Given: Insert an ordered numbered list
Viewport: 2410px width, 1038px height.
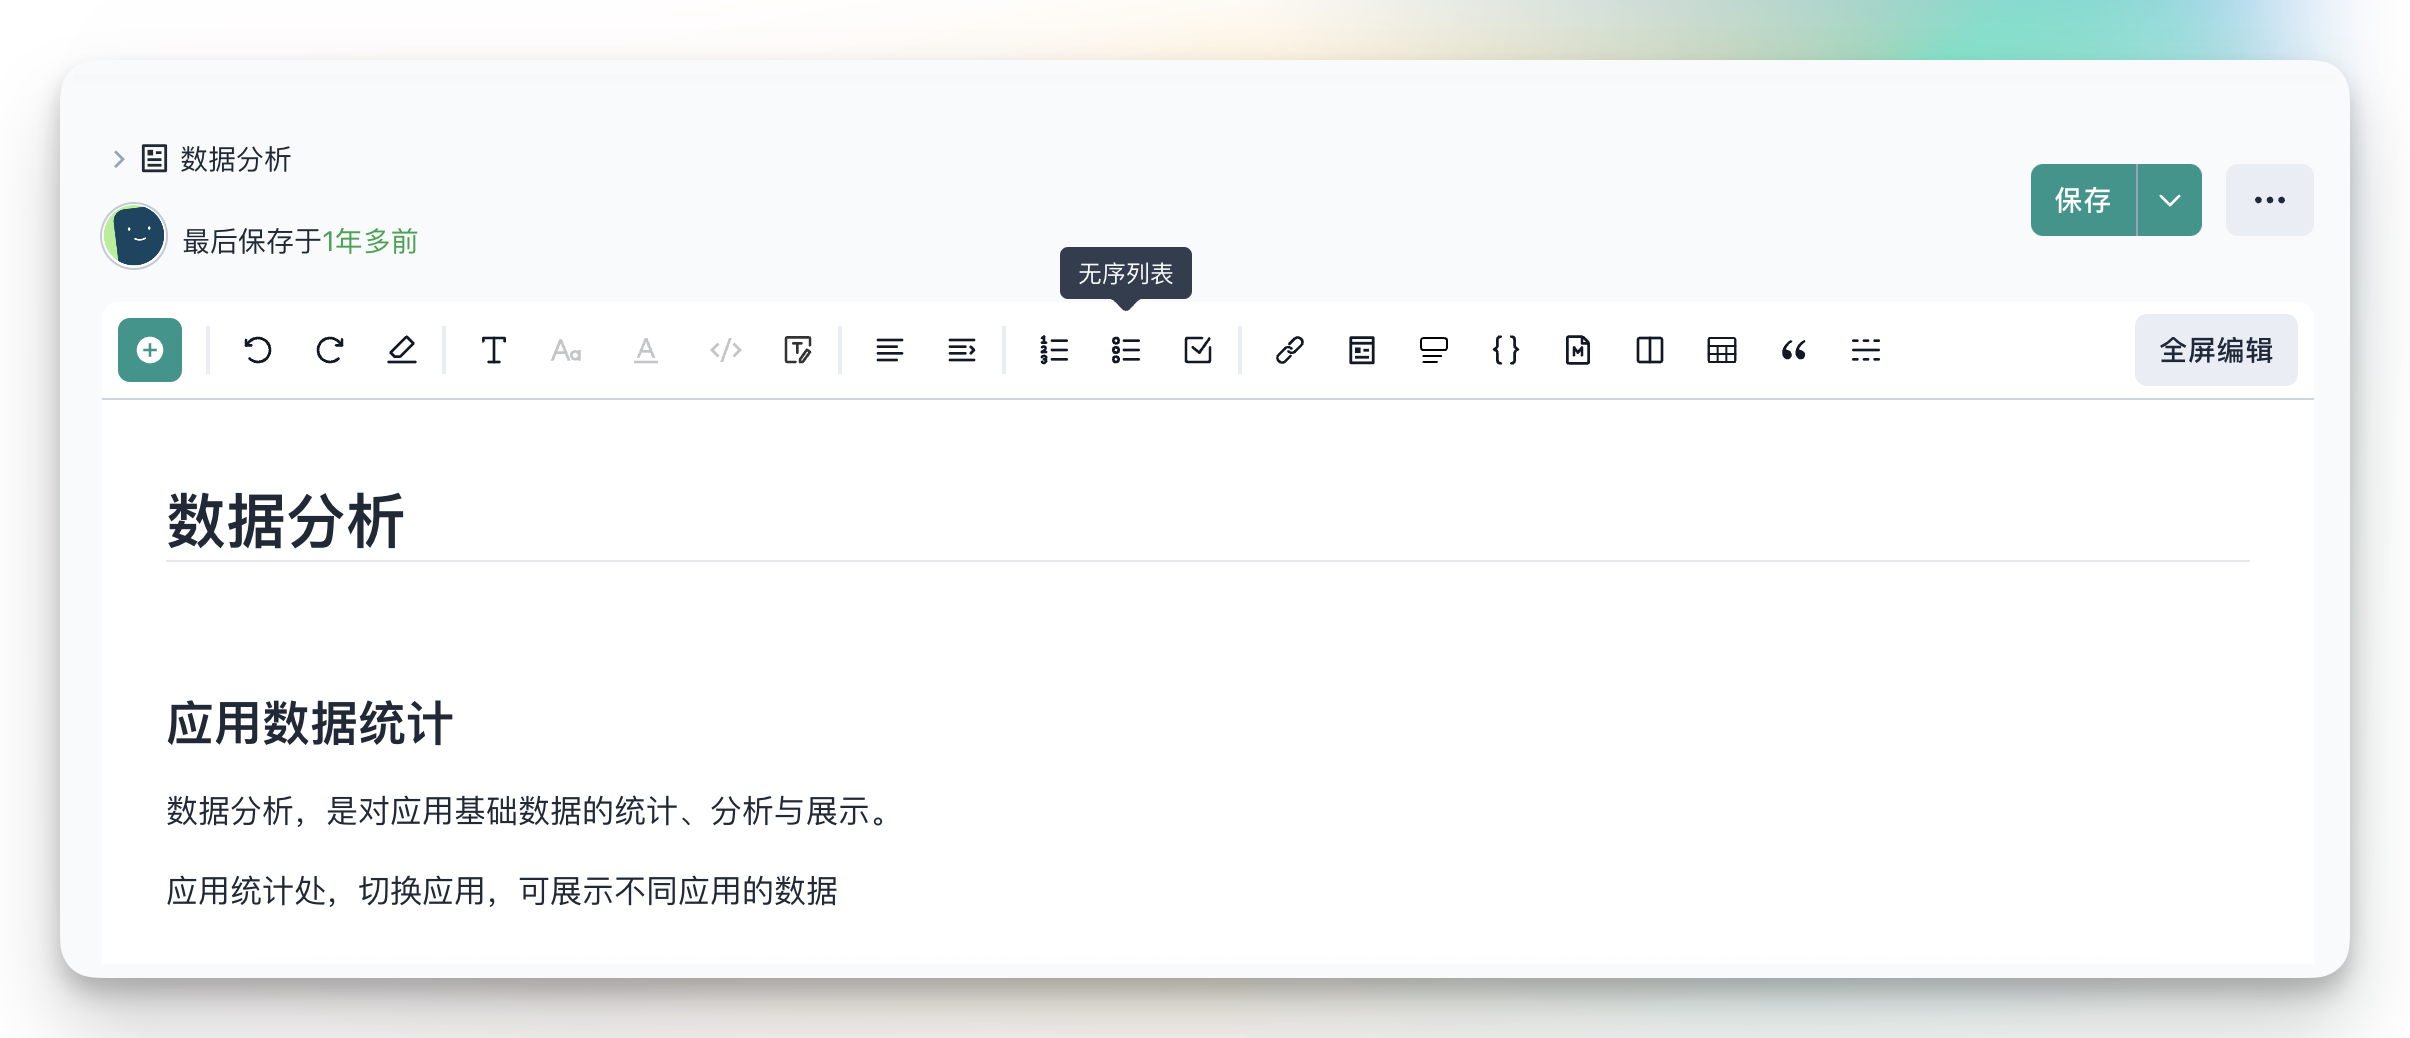Looking at the screenshot, I should tap(1054, 350).
